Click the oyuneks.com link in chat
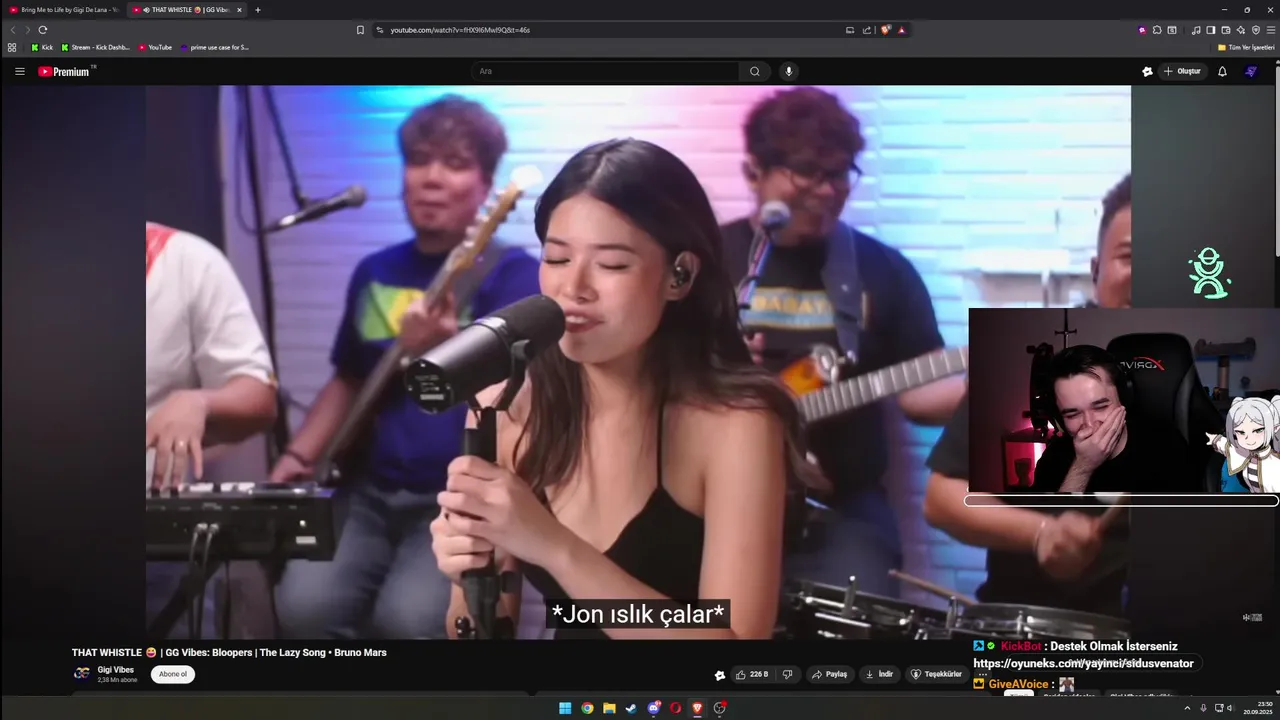The image size is (1280, 720). 1083,663
